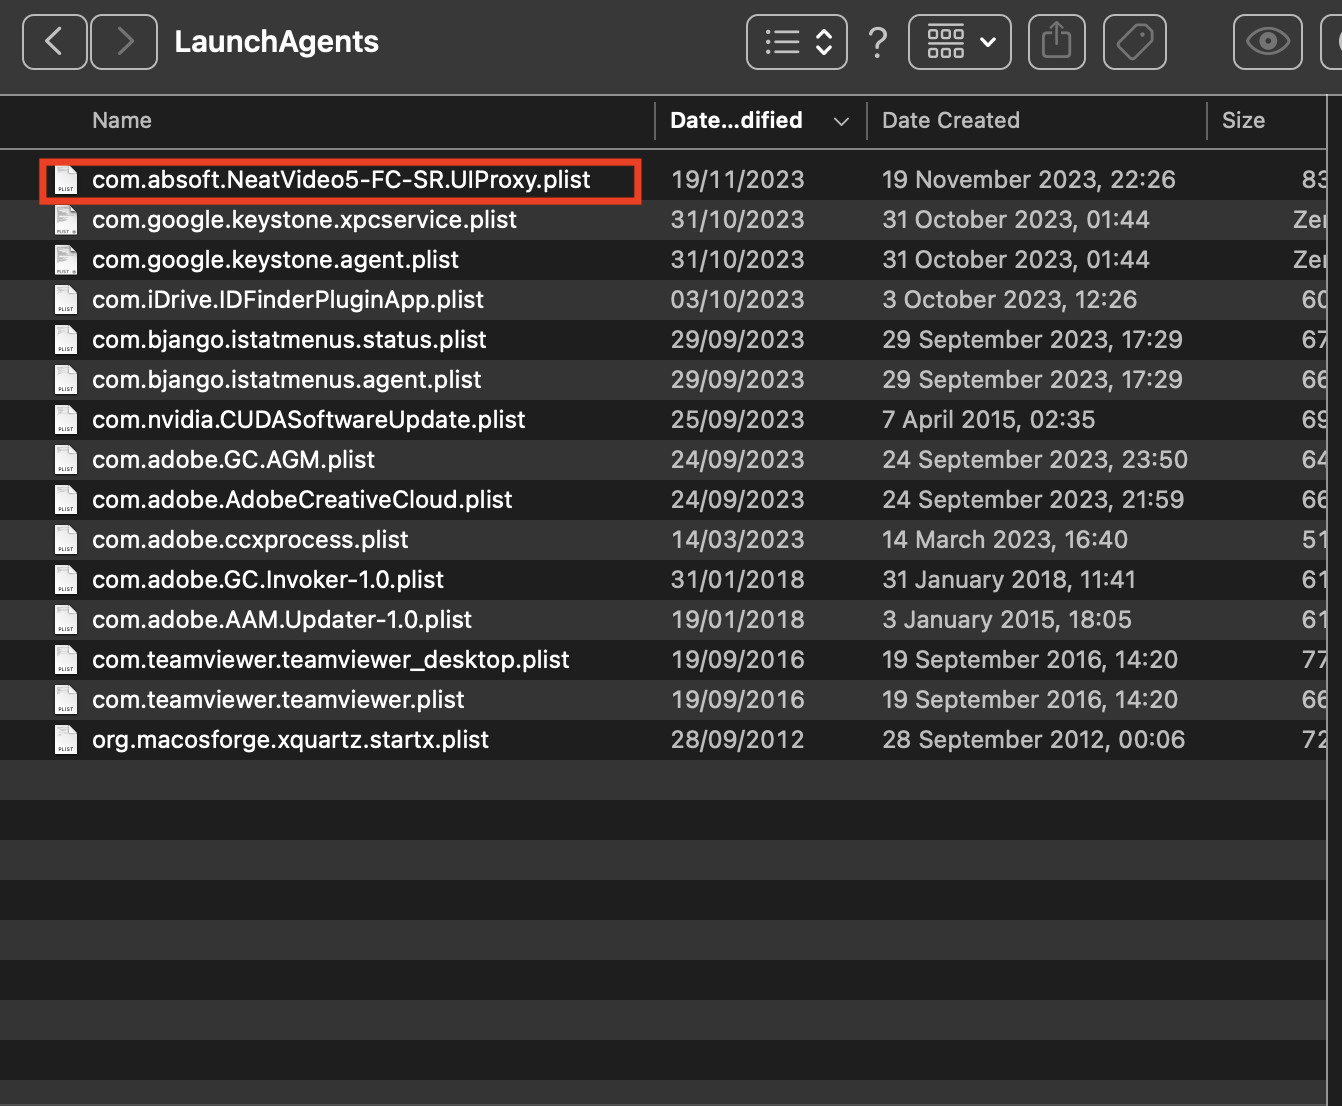Click created date 28 September 2012, 00:06
This screenshot has width=1342, height=1106.
[x=1034, y=740]
